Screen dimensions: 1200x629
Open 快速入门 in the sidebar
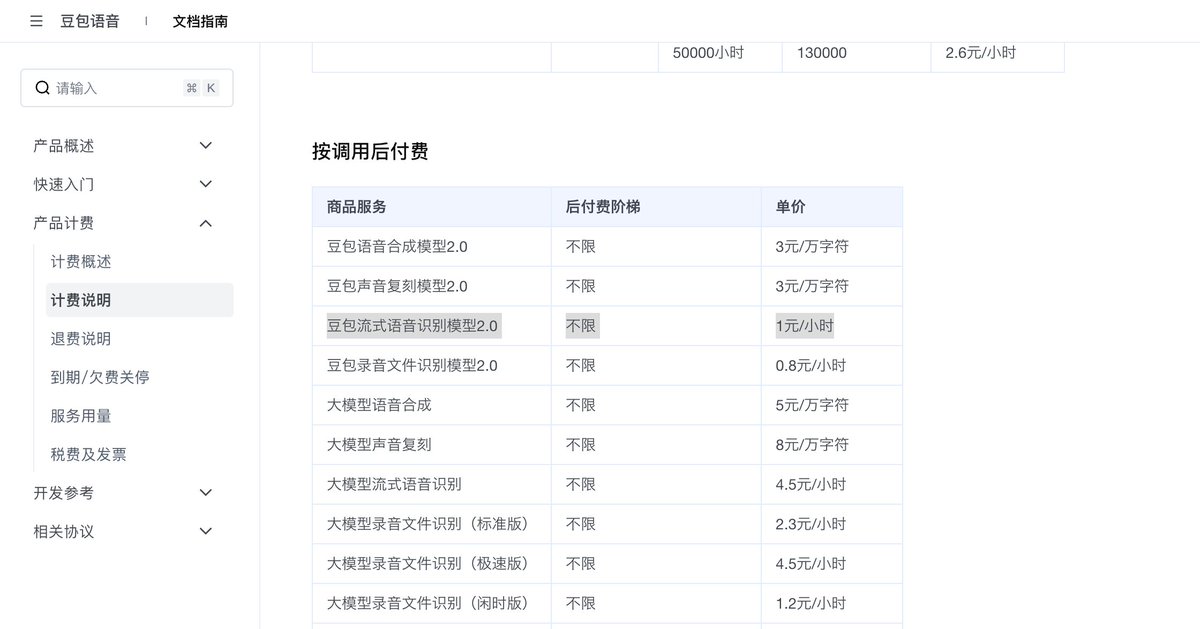coord(64,184)
